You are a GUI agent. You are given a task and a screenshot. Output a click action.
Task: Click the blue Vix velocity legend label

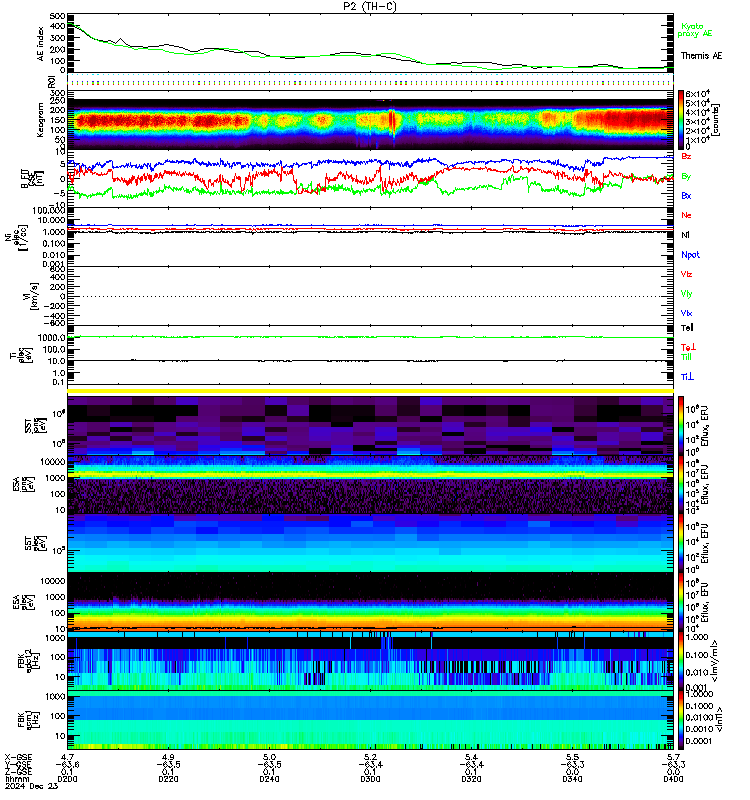tap(686, 313)
